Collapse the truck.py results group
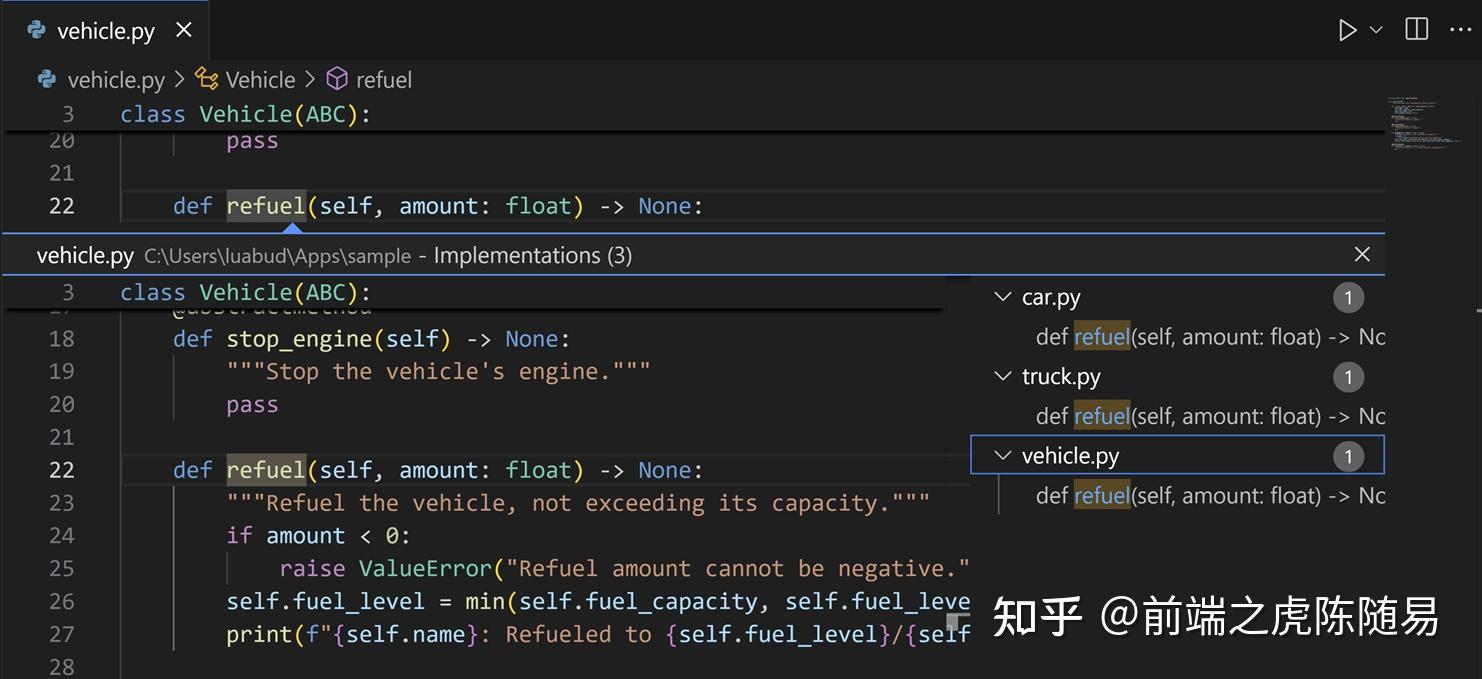This screenshot has width=1482, height=679. (x=1003, y=376)
